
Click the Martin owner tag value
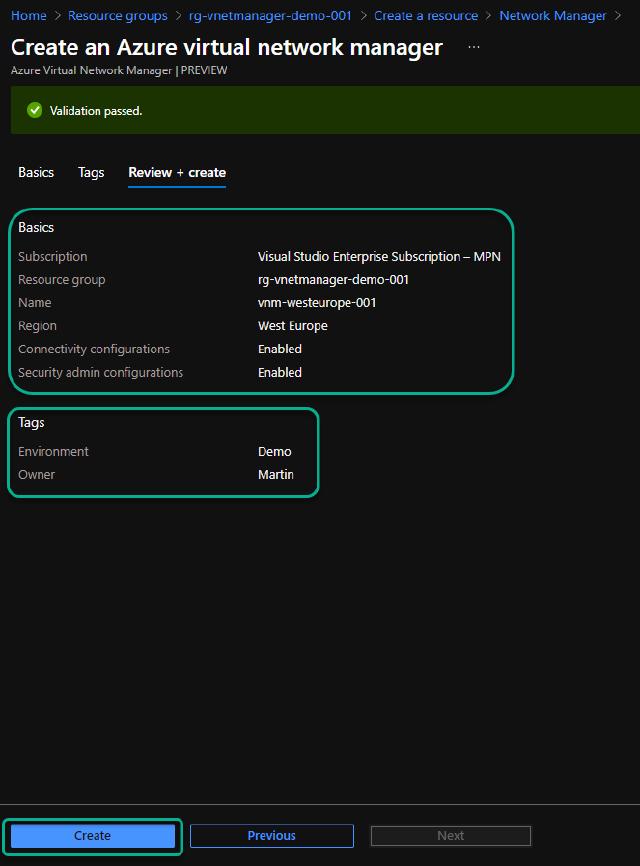(x=276, y=475)
